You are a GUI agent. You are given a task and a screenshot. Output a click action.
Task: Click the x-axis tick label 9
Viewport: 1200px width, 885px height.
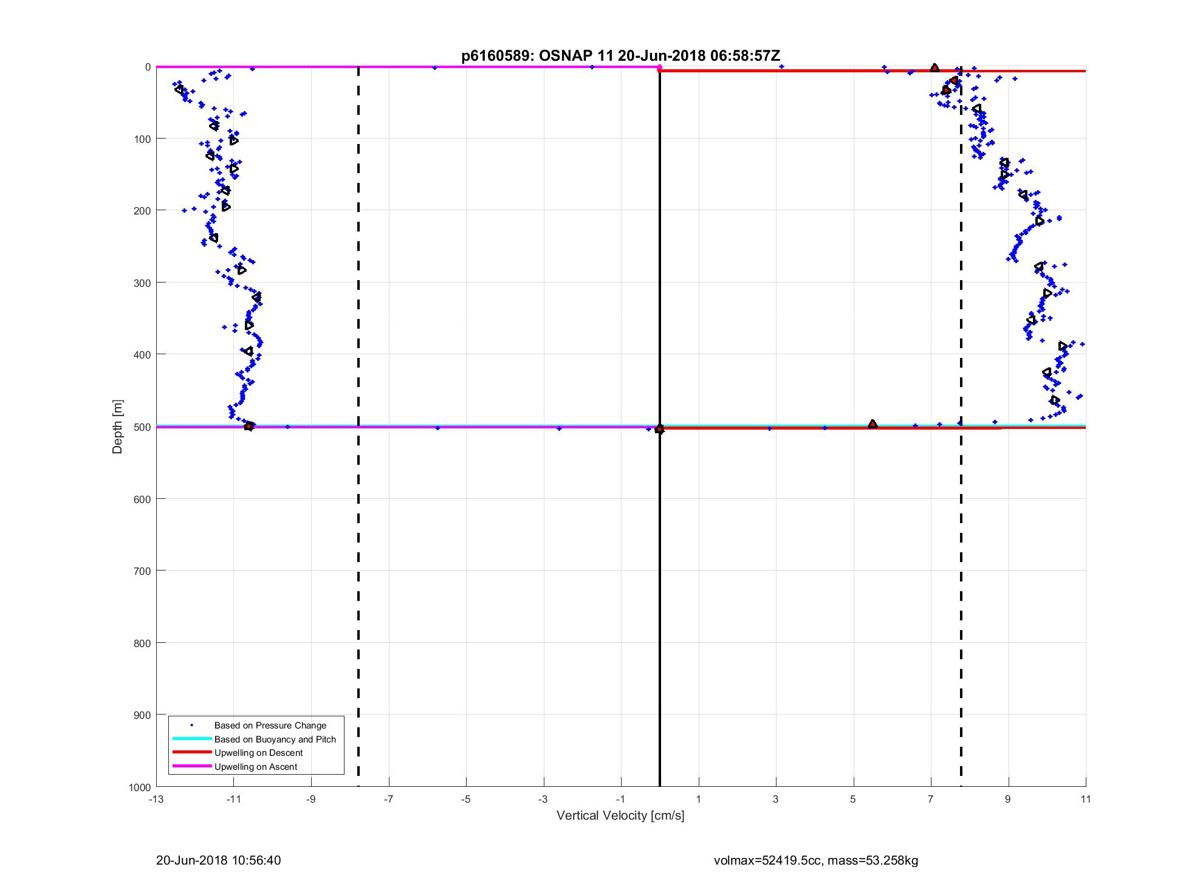[1008, 799]
